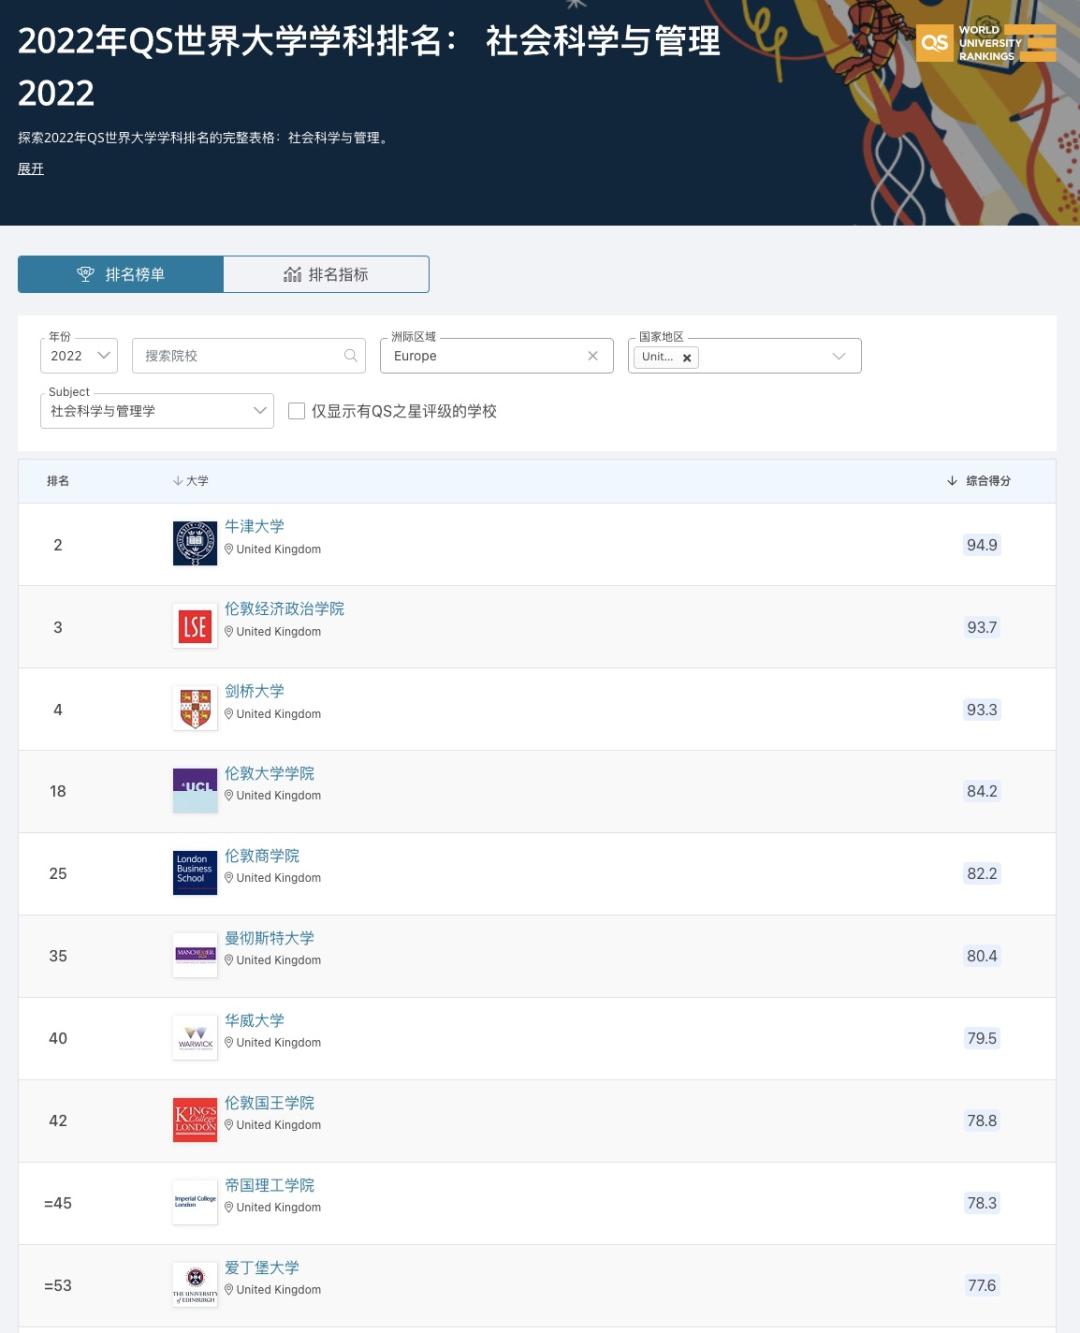The image size is (1080, 1333).
Task: Click the score 82.2 for 伦敦商学院
Action: [x=982, y=873]
